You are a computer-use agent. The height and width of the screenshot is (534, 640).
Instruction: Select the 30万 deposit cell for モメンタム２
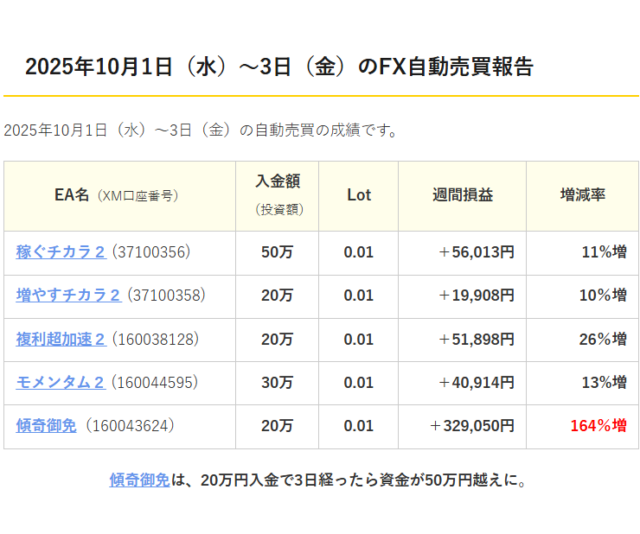click(x=277, y=382)
